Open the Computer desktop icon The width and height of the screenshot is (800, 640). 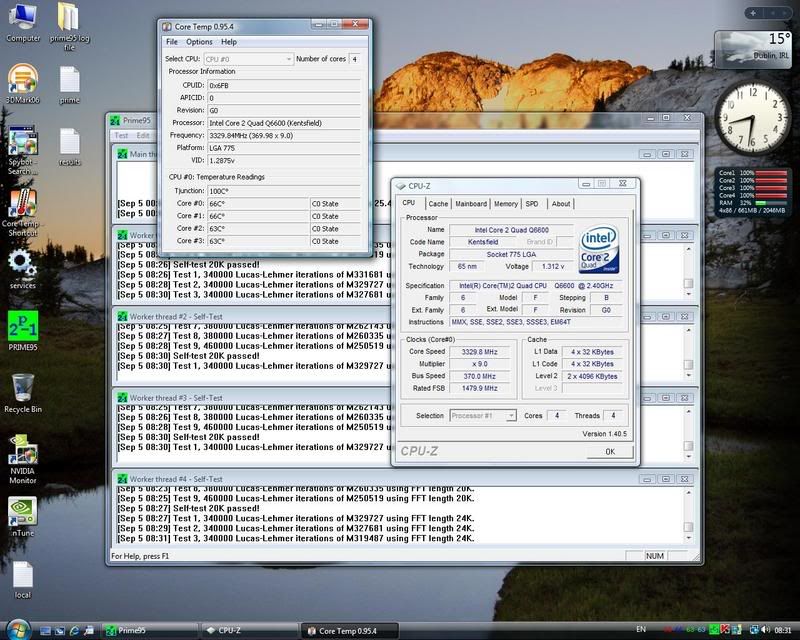click(23, 22)
